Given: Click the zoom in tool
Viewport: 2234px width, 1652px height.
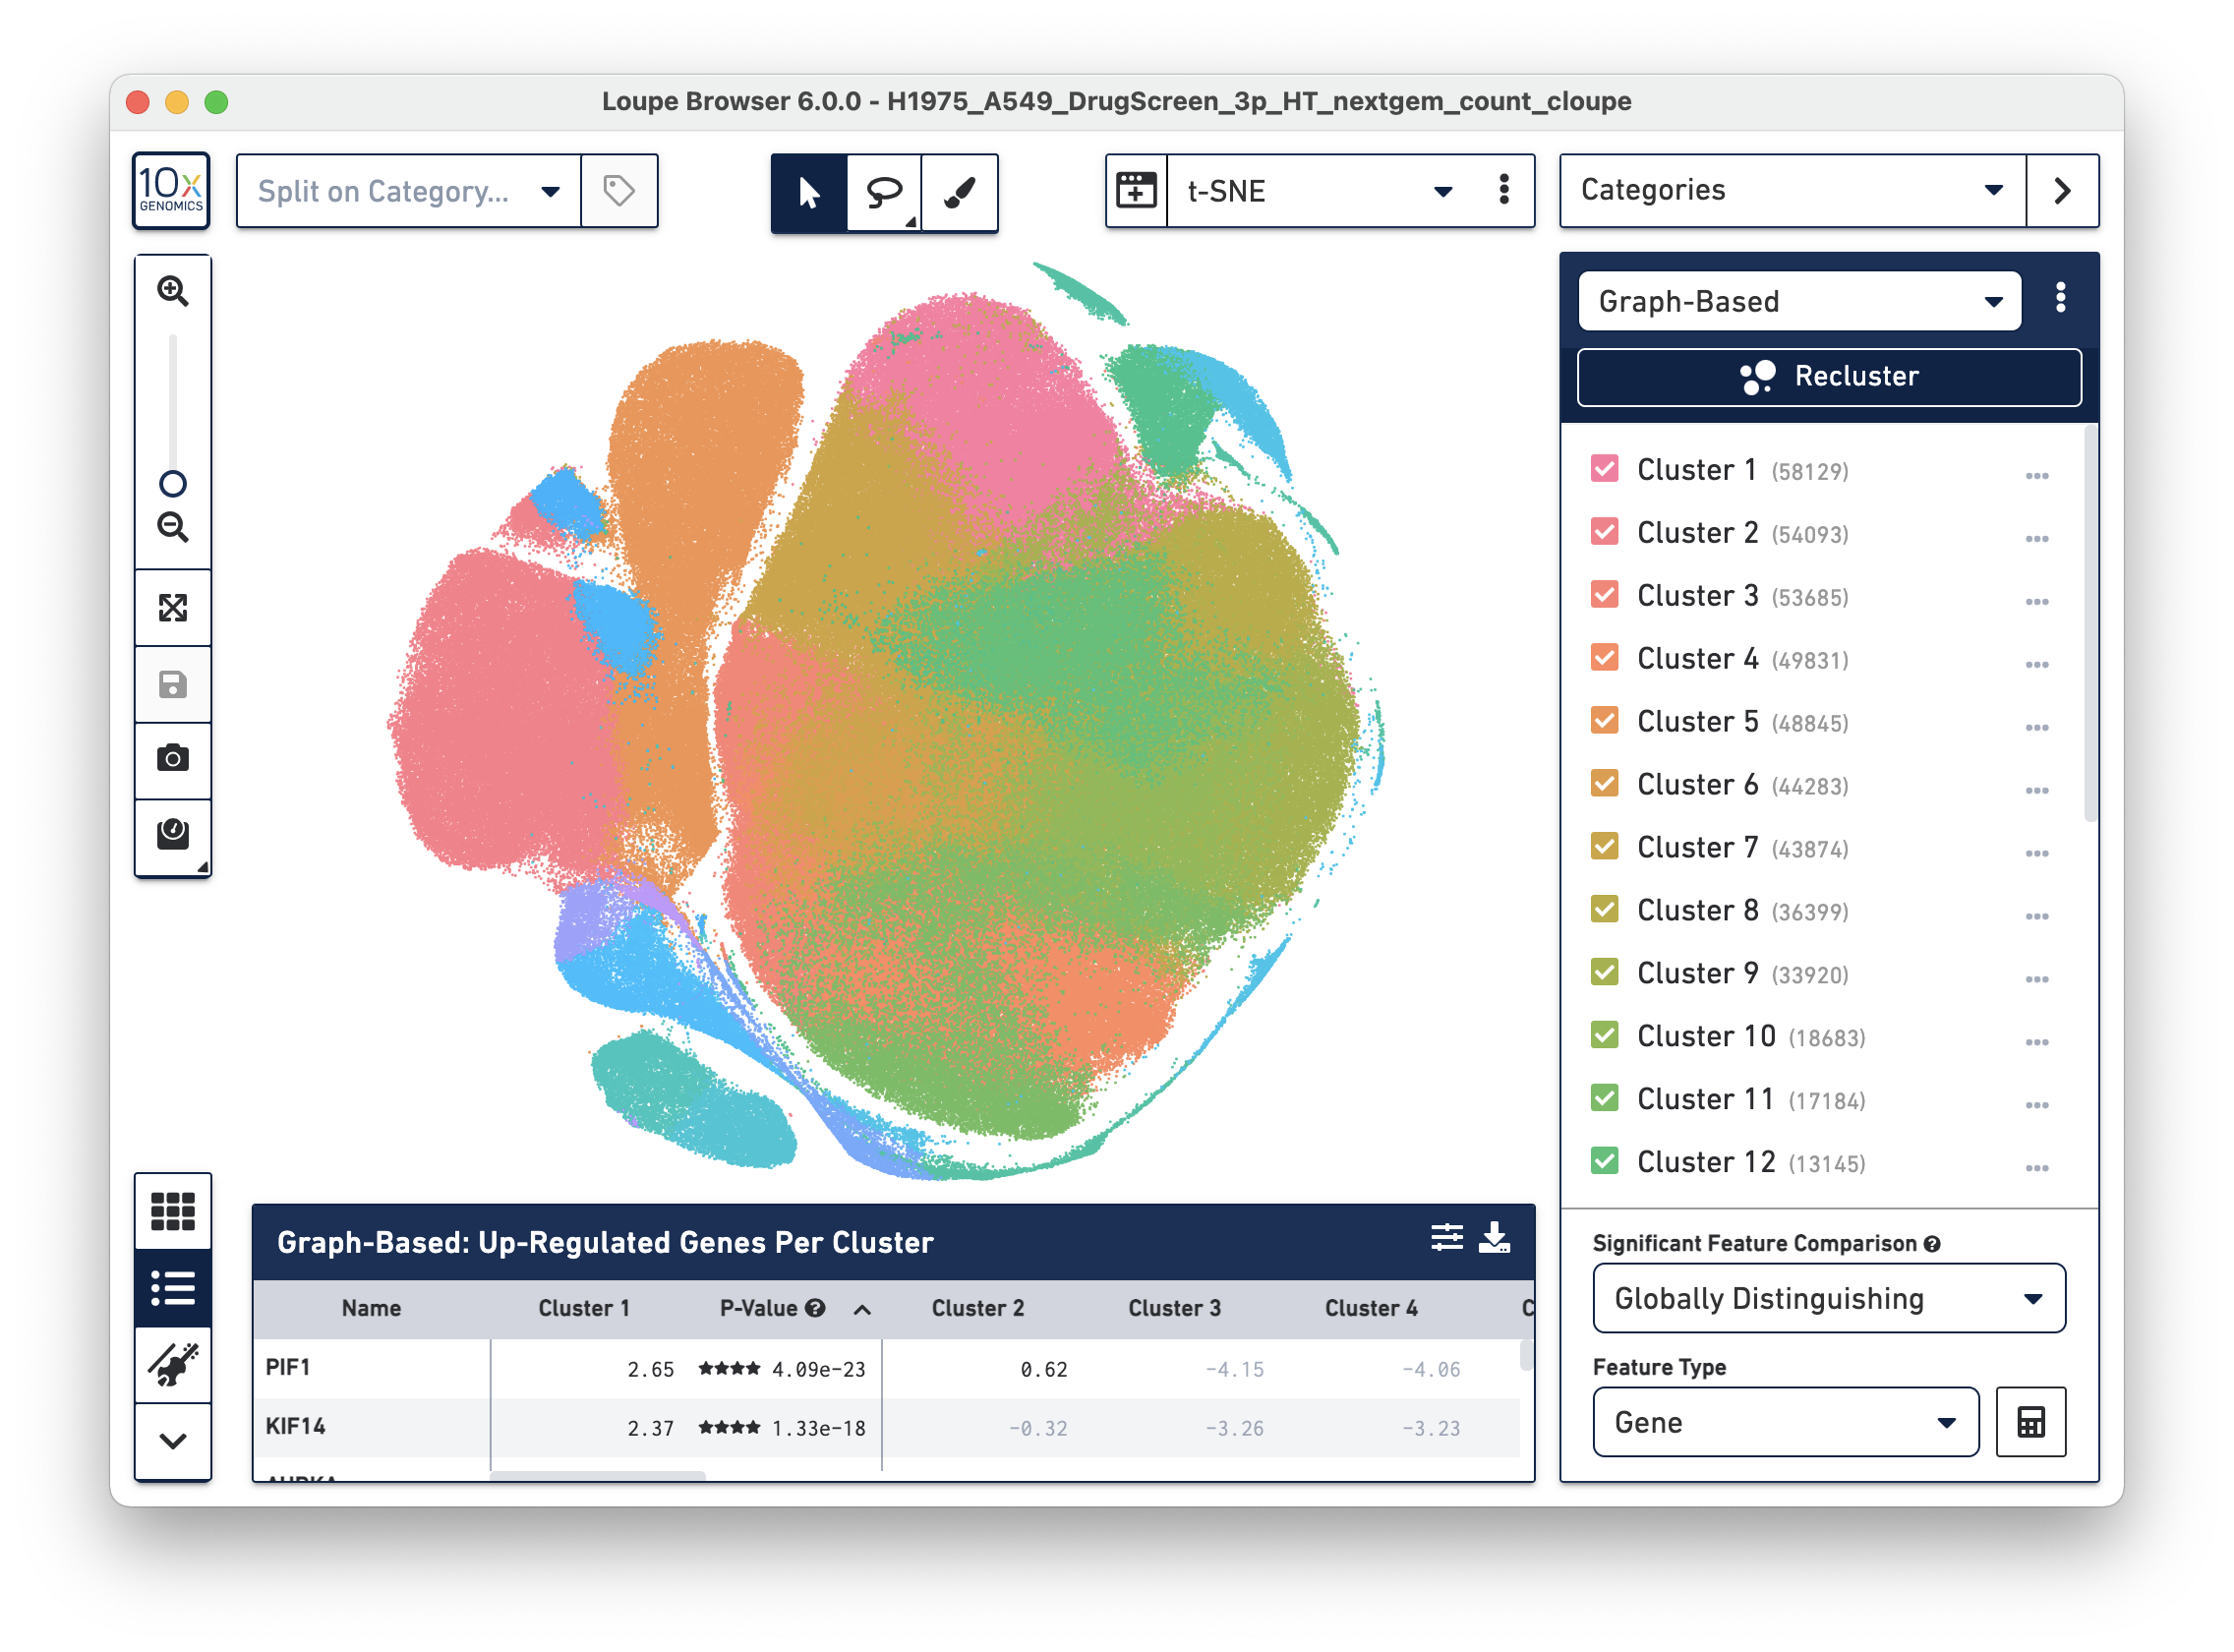Looking at the screenshot, I should click(x=173, y=293).
